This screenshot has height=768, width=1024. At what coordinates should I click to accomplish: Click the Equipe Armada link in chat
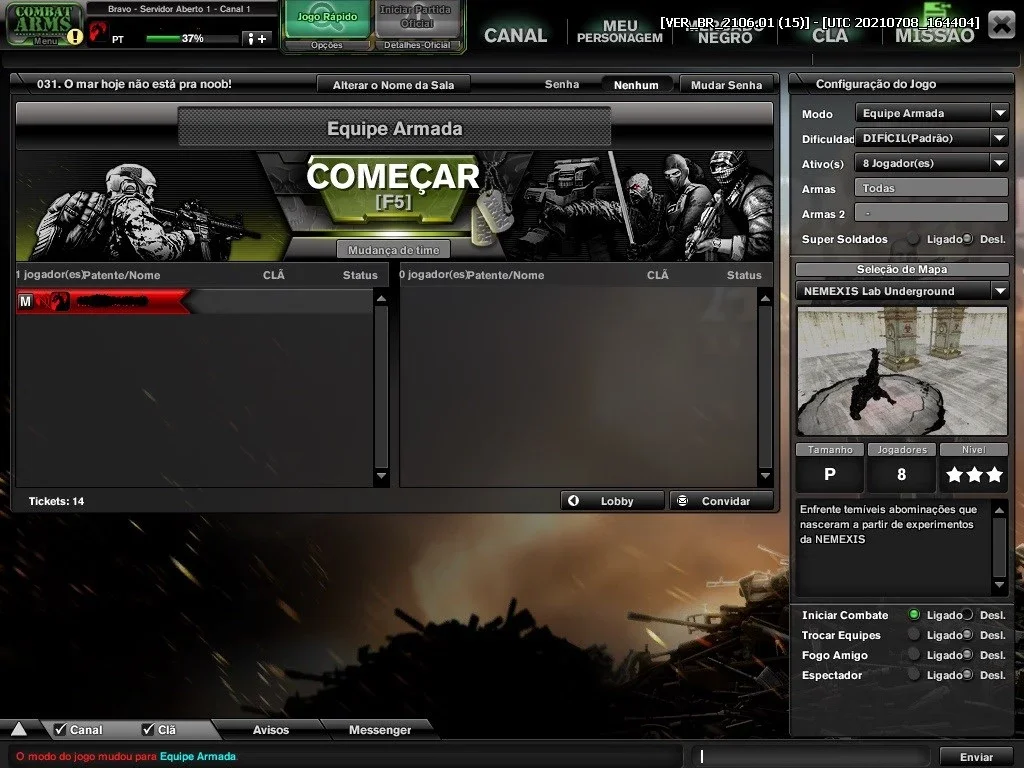[x=197, y=756]
